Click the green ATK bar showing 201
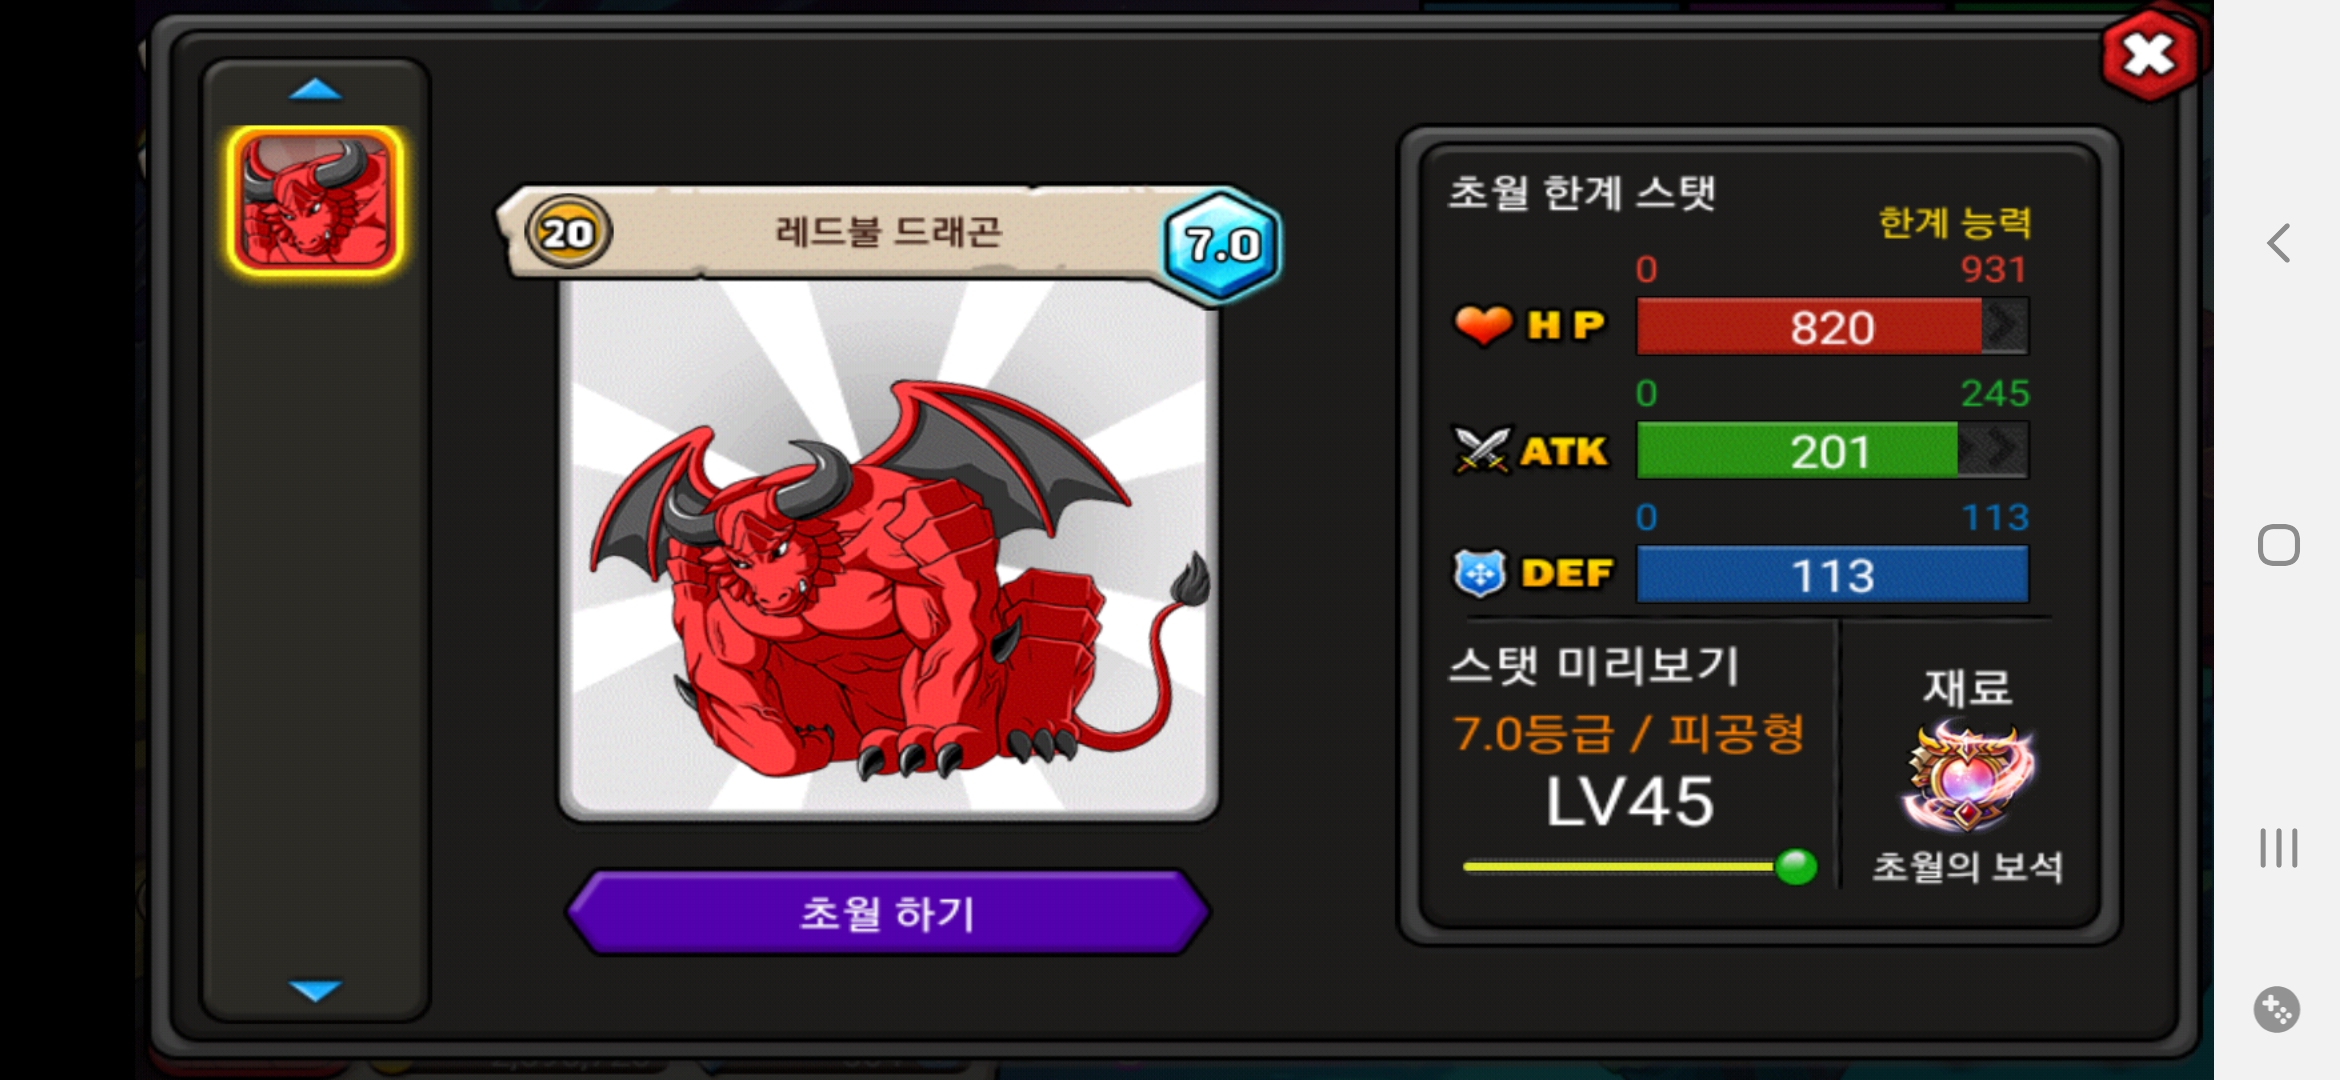The image size is (2340, 1080). 1832,451
